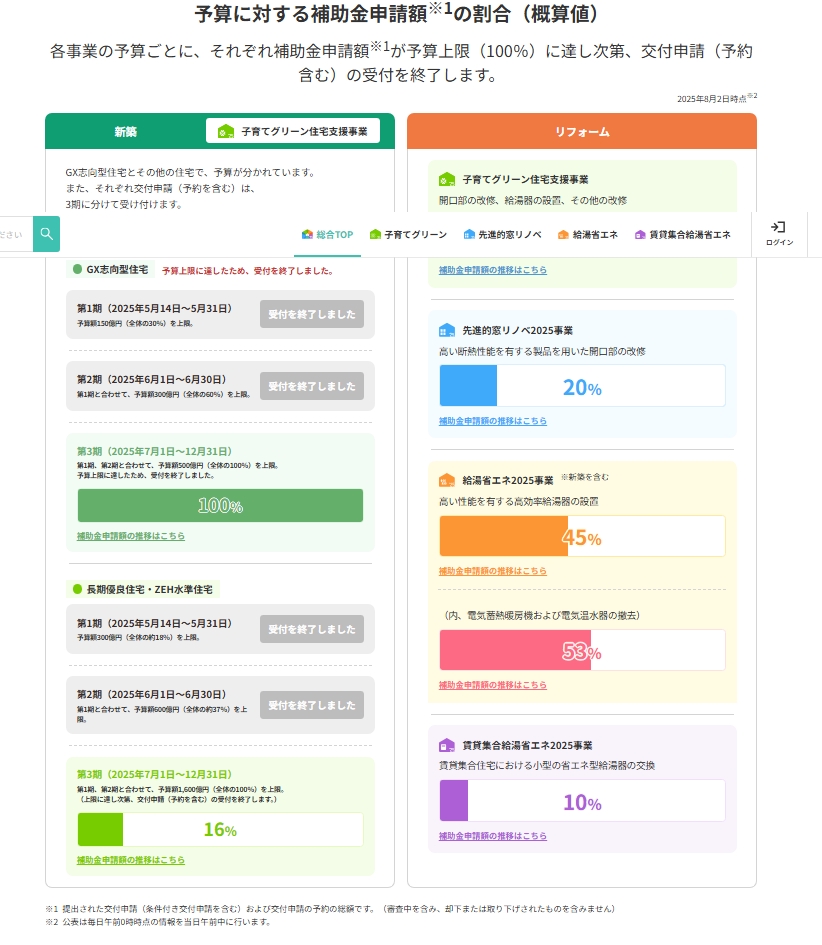Open 補助金申請額の推移 link under the 20% bar
The width and height of the screenshot is (822, 945).
click(493, 421)
